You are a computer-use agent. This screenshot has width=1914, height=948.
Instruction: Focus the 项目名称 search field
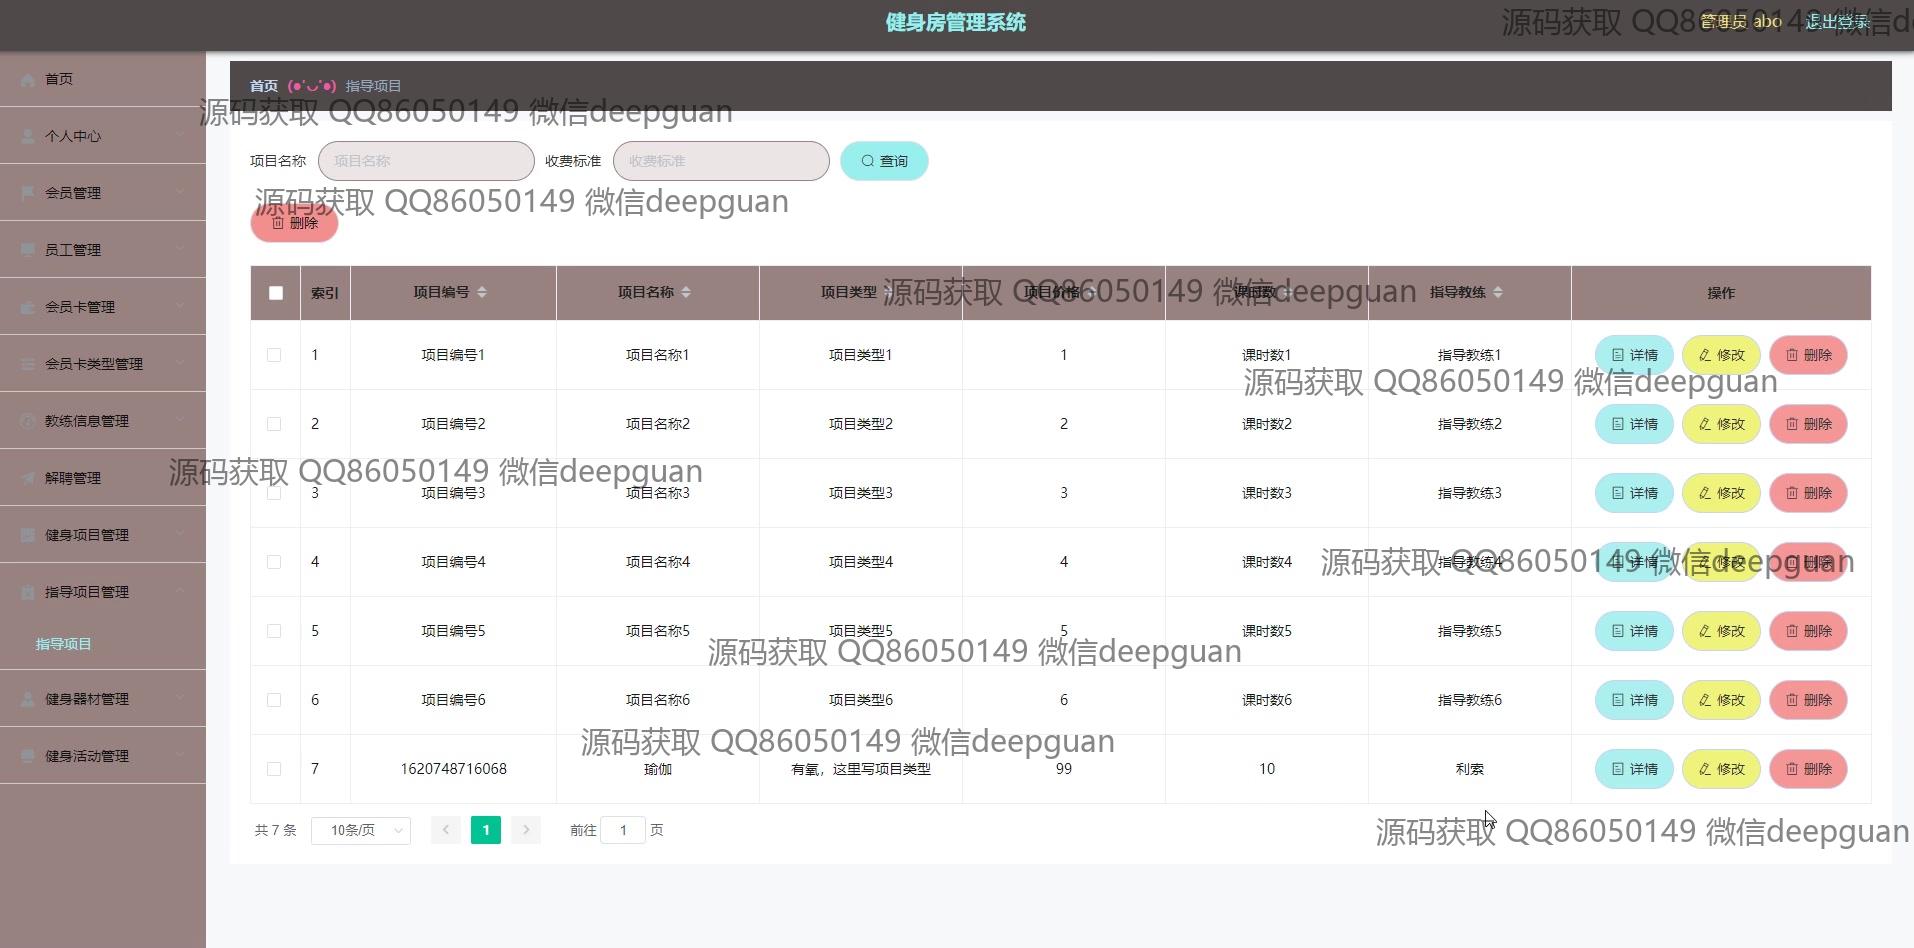click(x=426, y=161)
